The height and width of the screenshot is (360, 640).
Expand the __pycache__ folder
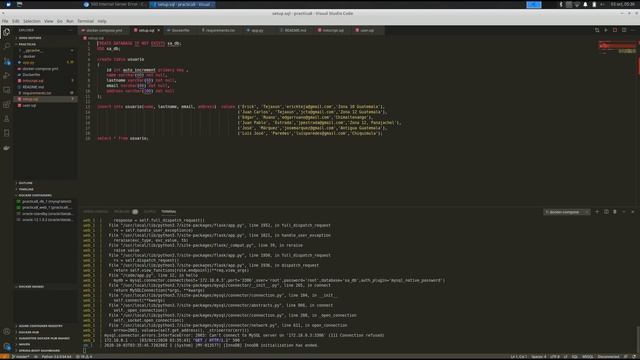33,50
